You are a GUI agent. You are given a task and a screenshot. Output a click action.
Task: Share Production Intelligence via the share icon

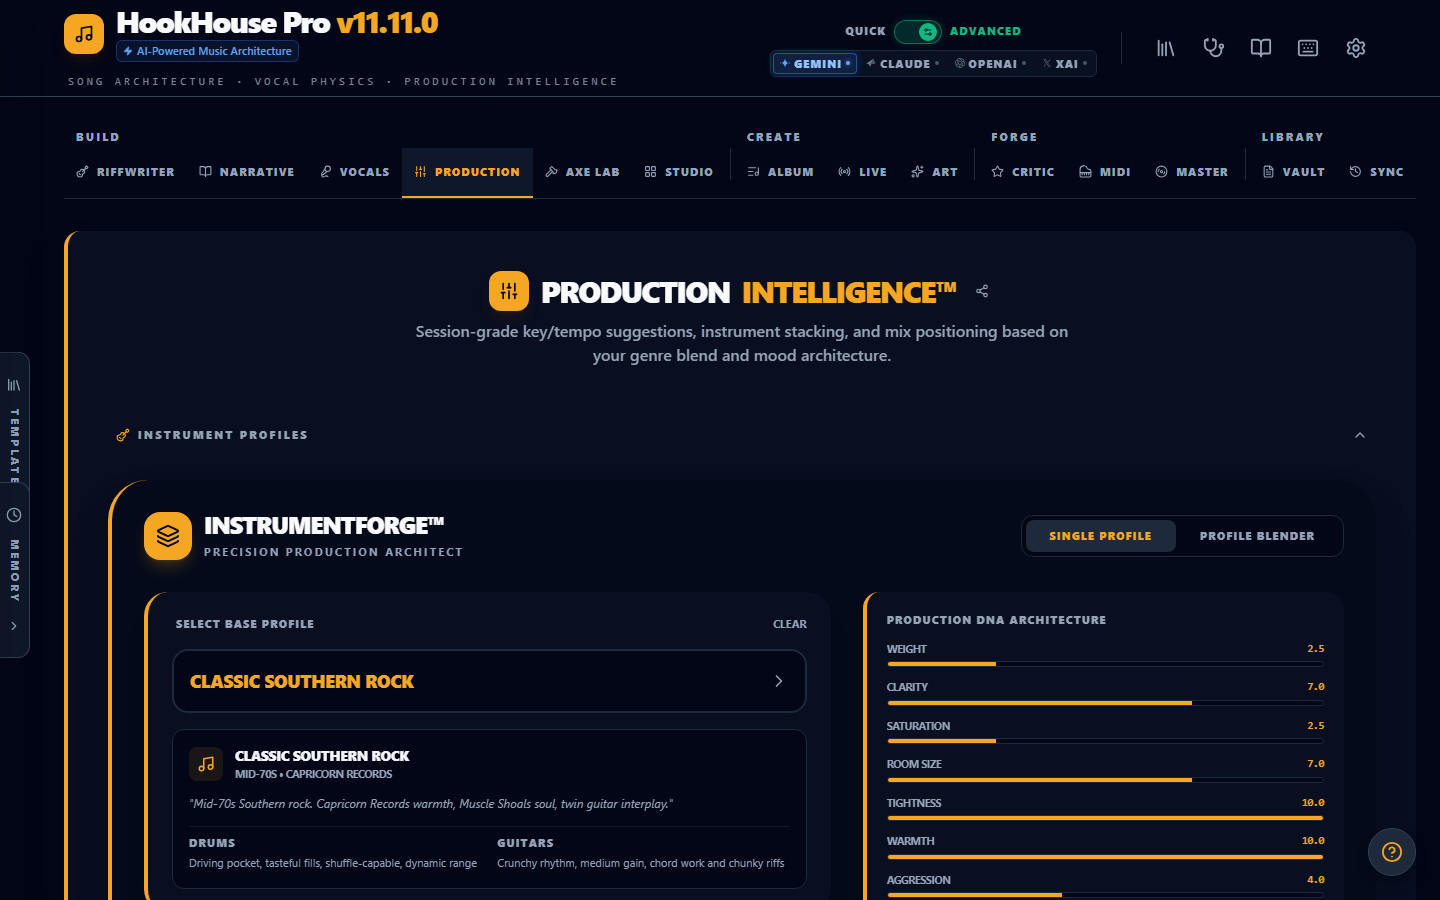(981, 290)
